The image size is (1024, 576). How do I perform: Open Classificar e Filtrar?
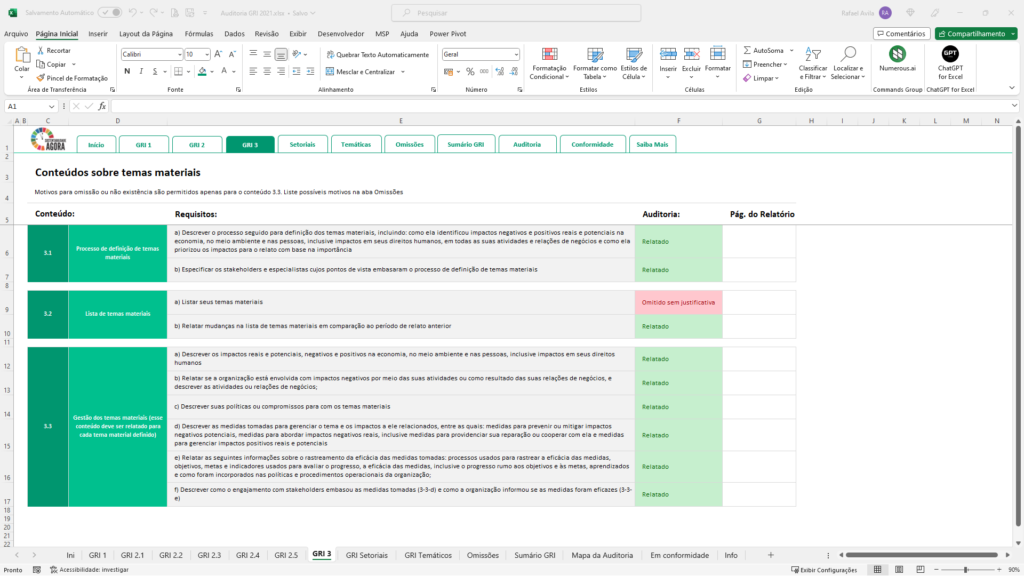[812, 64]
